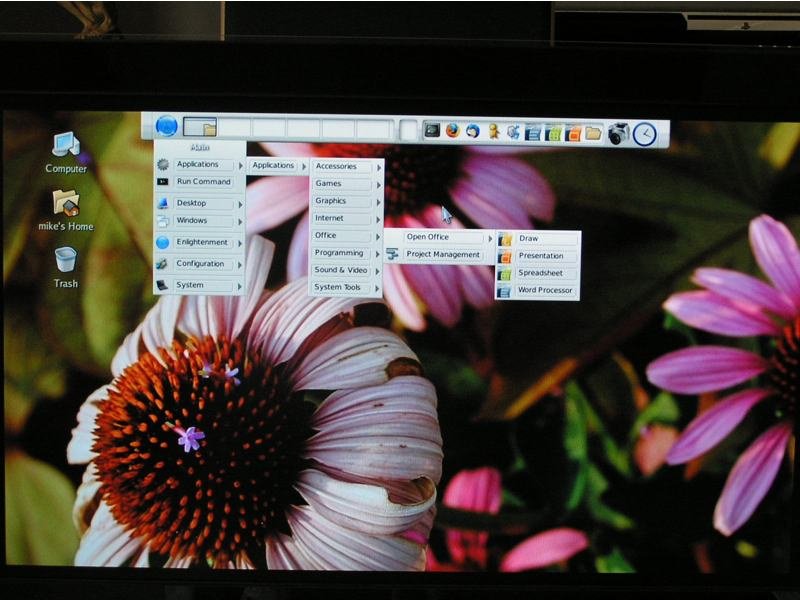Switch to the second virtual desktop in pager
The width and height of the screenshot is (800, 600).
tap(234, 128)
